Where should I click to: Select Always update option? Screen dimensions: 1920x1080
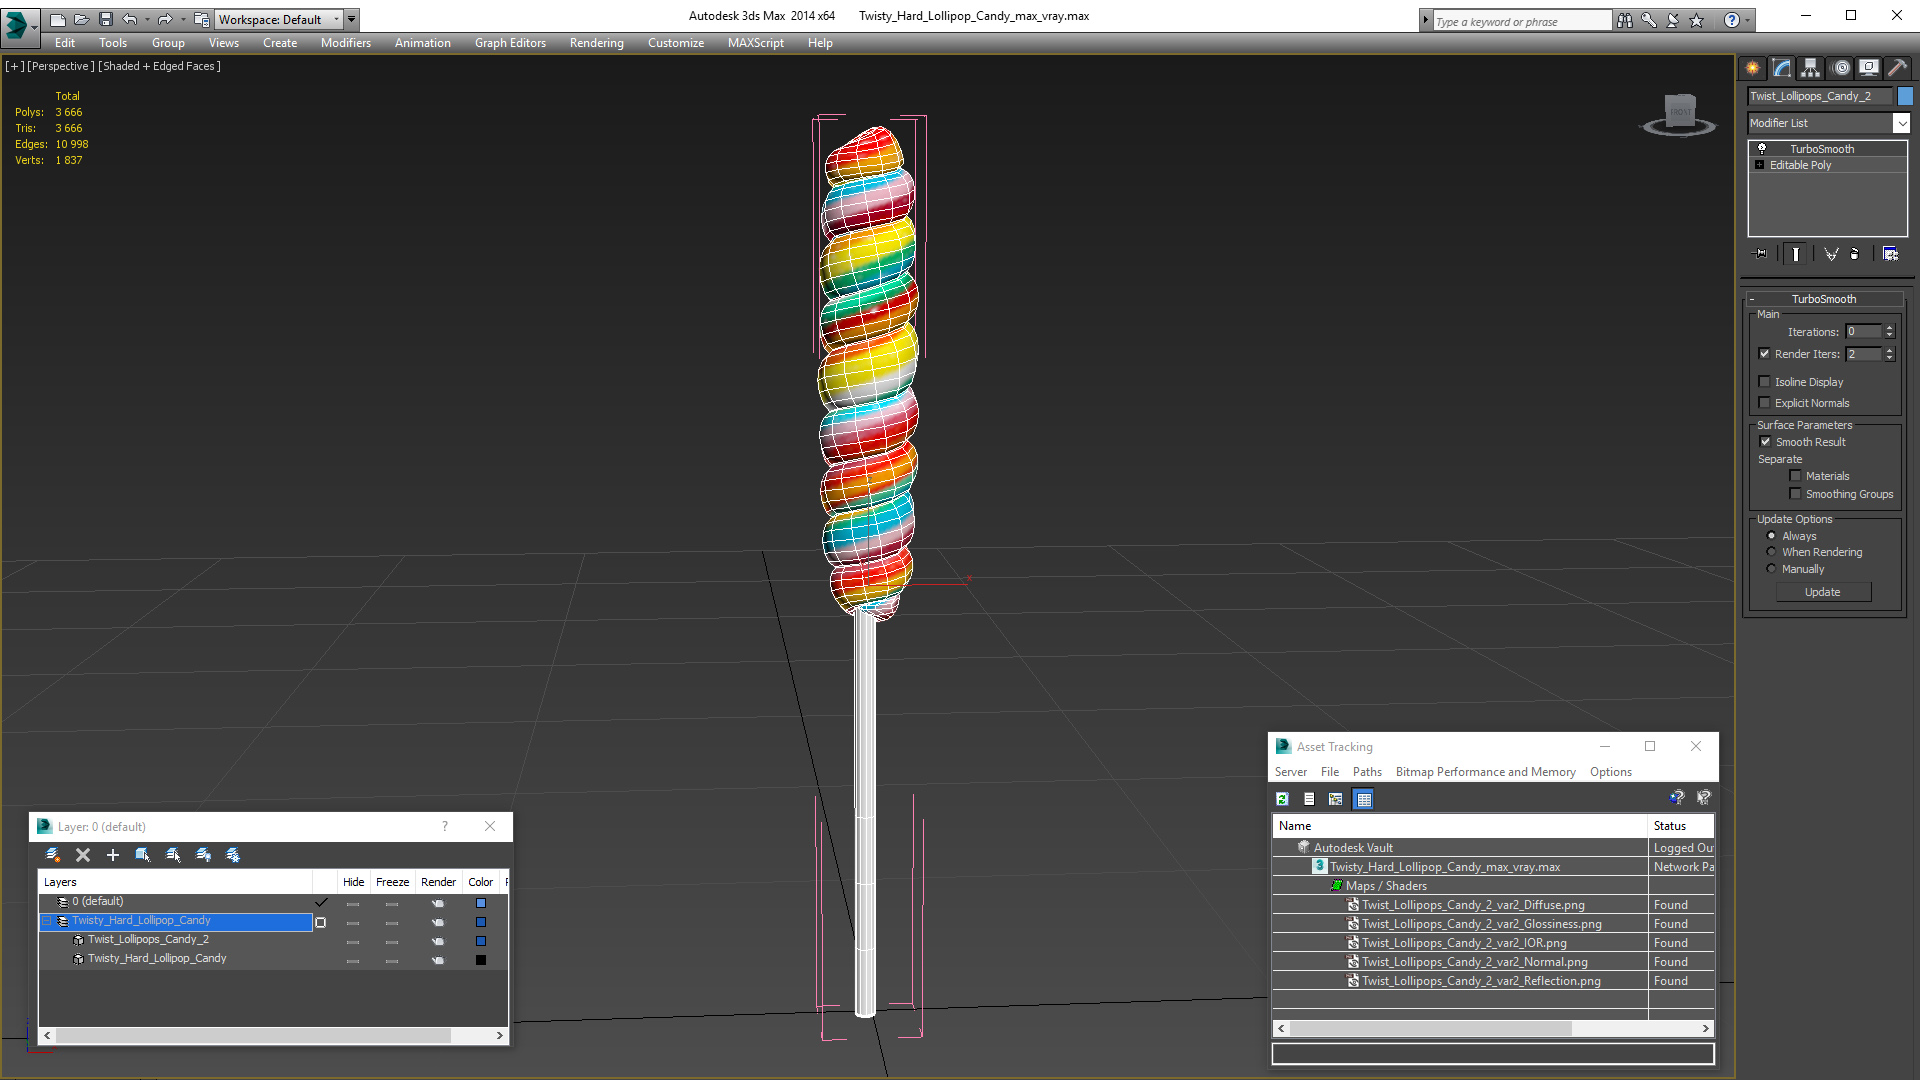(1771, 535)
